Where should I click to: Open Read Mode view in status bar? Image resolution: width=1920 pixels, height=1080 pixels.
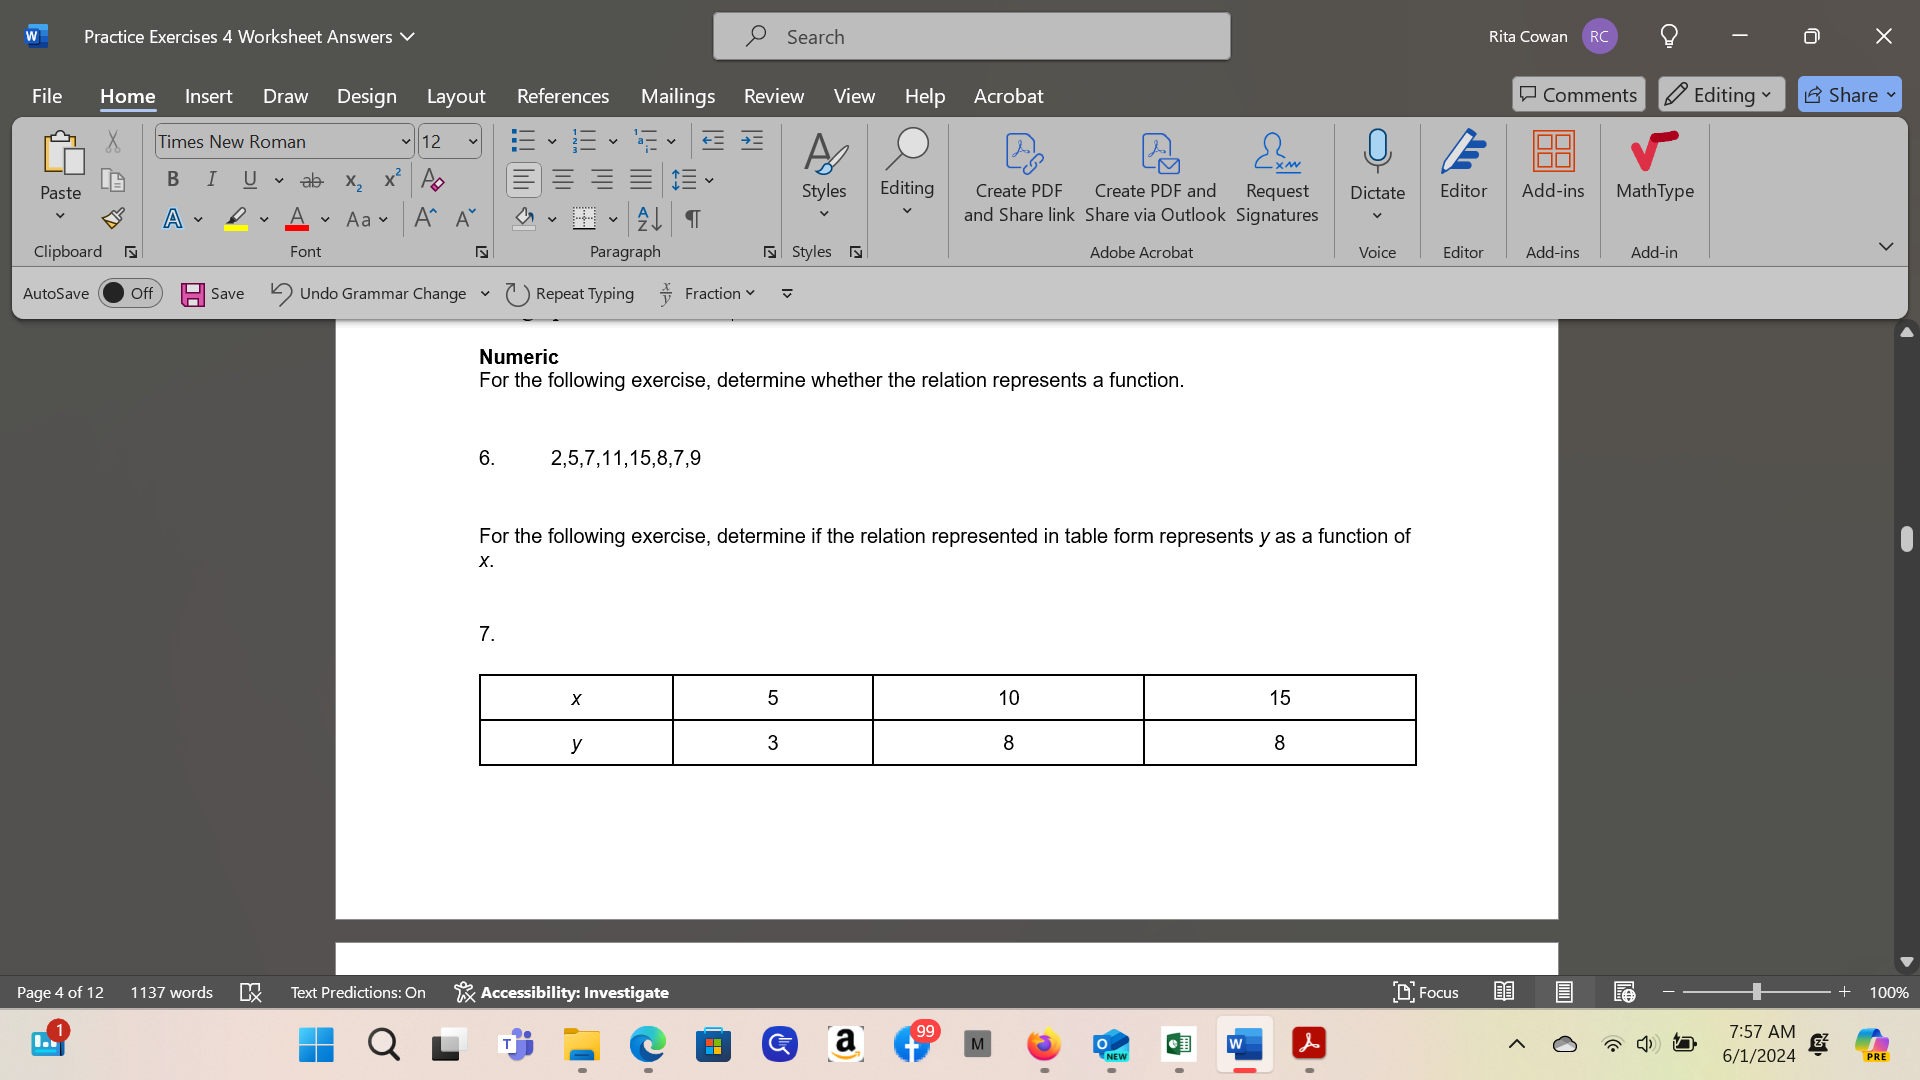coord(1504,992)
